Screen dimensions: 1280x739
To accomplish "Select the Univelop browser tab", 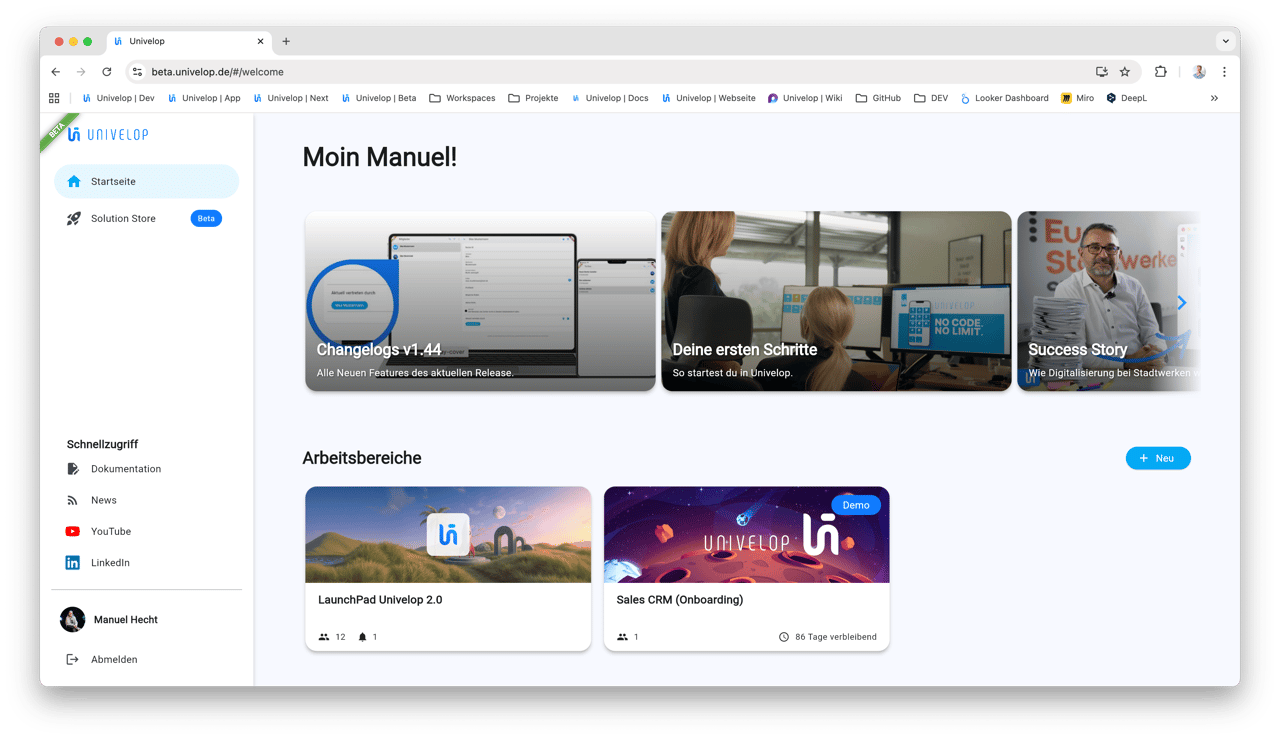I will coord(188,41).
